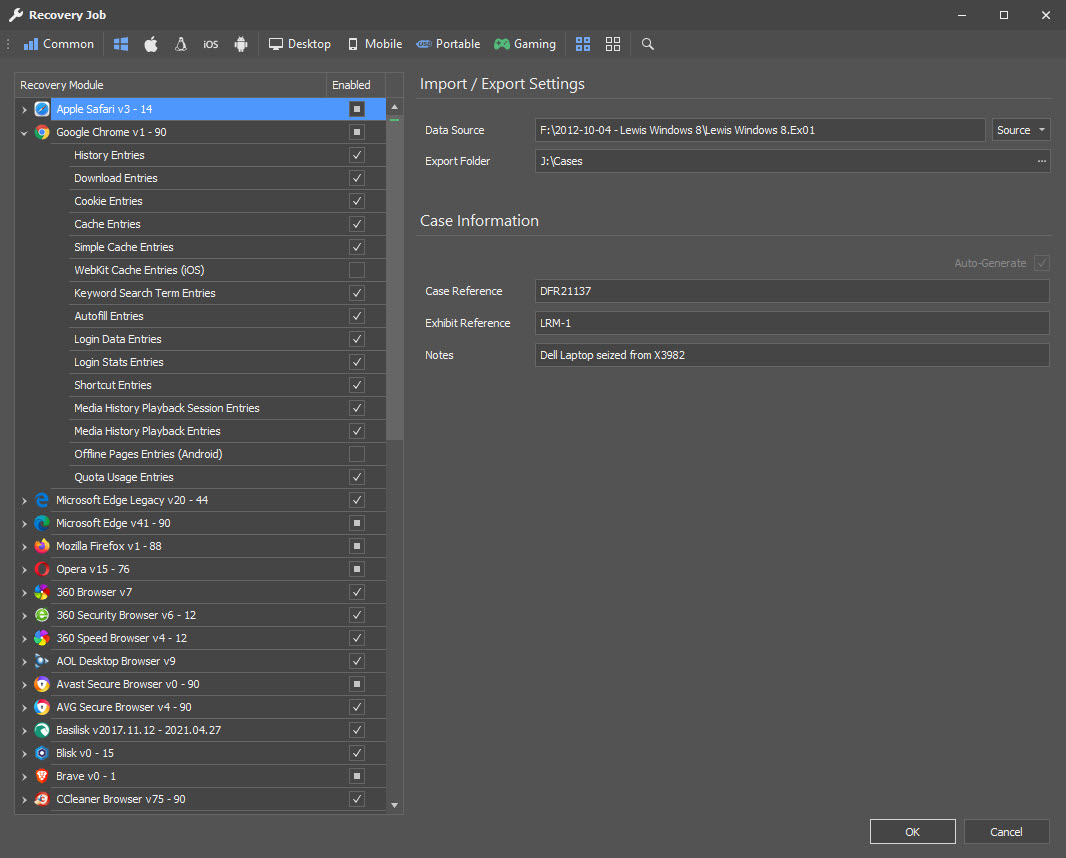1066x858 pixels.
Task: Select all modules grid icon
Action: [x=583, y=44]
